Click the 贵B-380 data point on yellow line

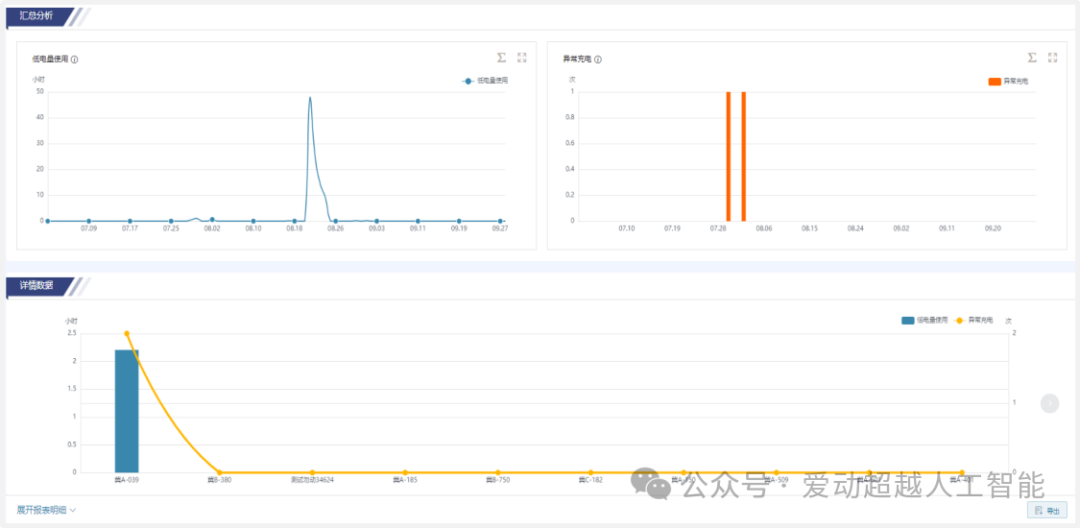pyautogui.click(x=220, y=472)
